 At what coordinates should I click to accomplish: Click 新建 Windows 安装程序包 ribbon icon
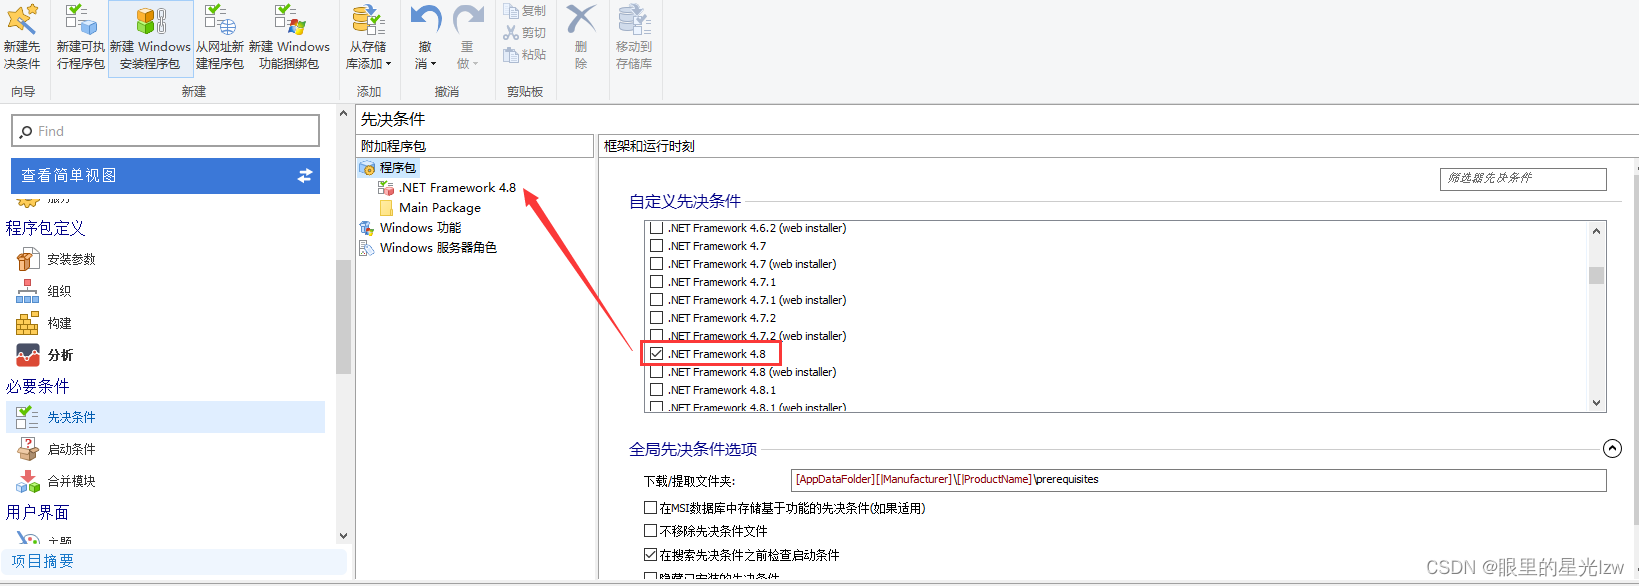pos(150,37)
